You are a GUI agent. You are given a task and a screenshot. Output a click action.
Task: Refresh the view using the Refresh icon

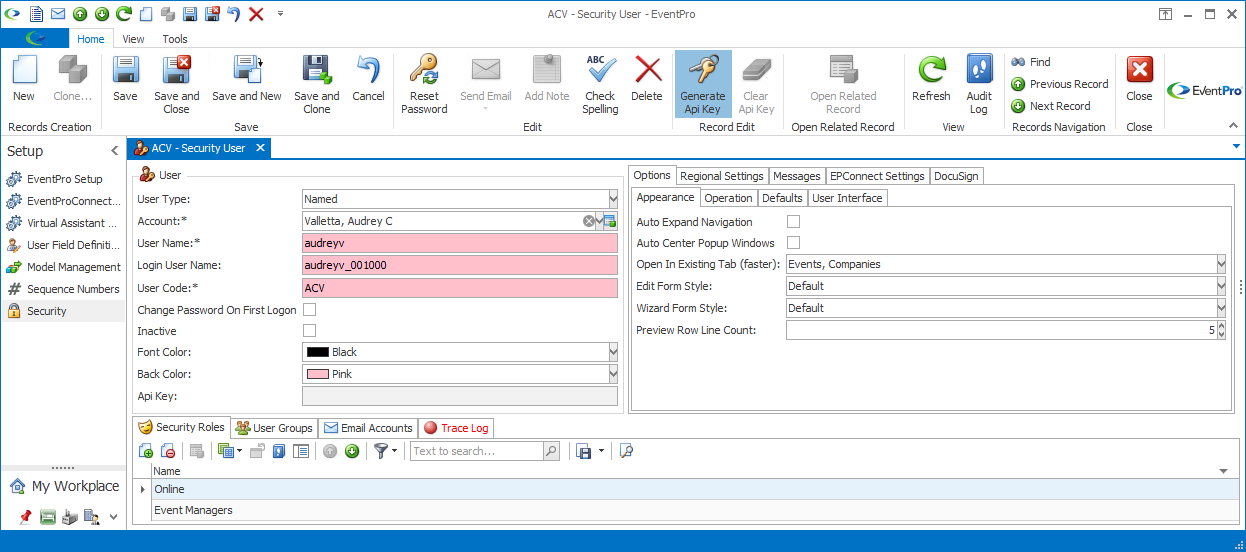(x=931, y=70)
